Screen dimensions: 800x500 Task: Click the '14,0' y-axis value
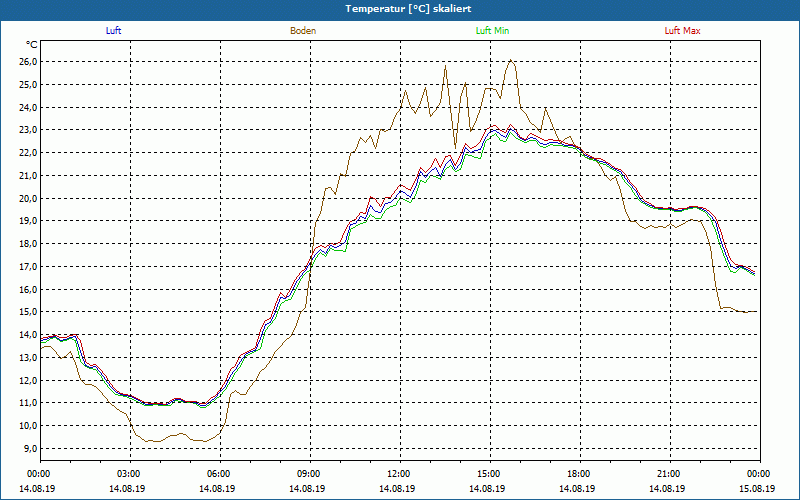[28, 335]
